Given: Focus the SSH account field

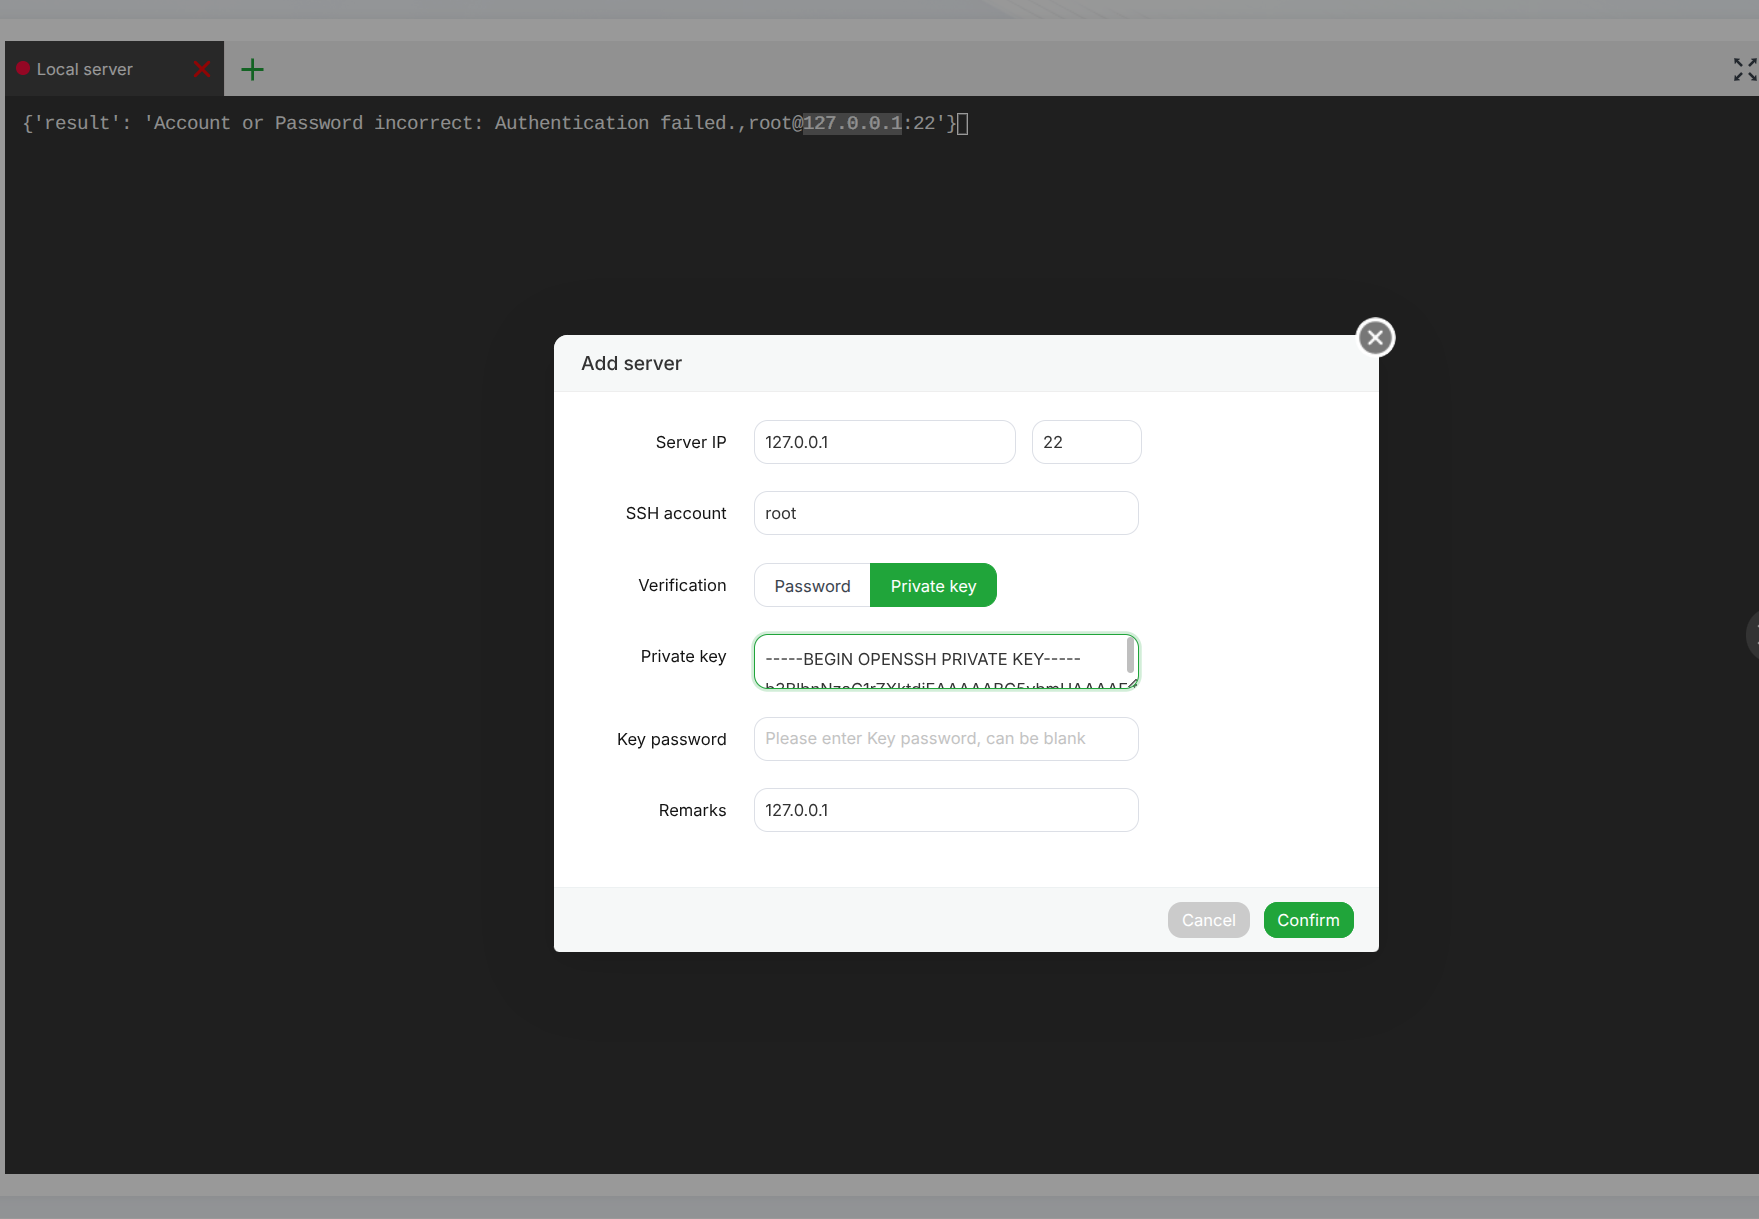Looking at the screenshot, I should click(x=946, y=513).
